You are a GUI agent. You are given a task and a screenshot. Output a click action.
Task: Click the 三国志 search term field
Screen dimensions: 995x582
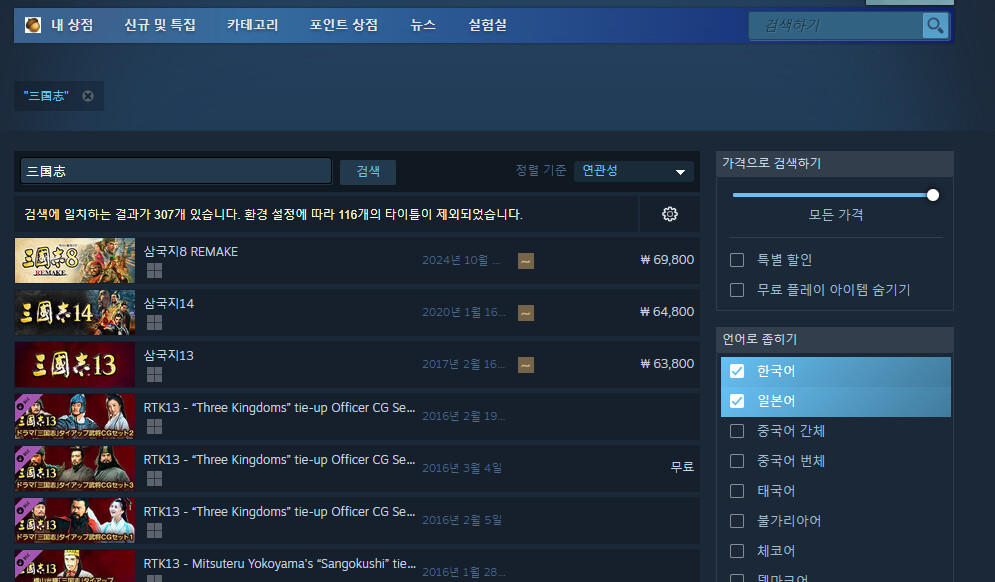176,171
